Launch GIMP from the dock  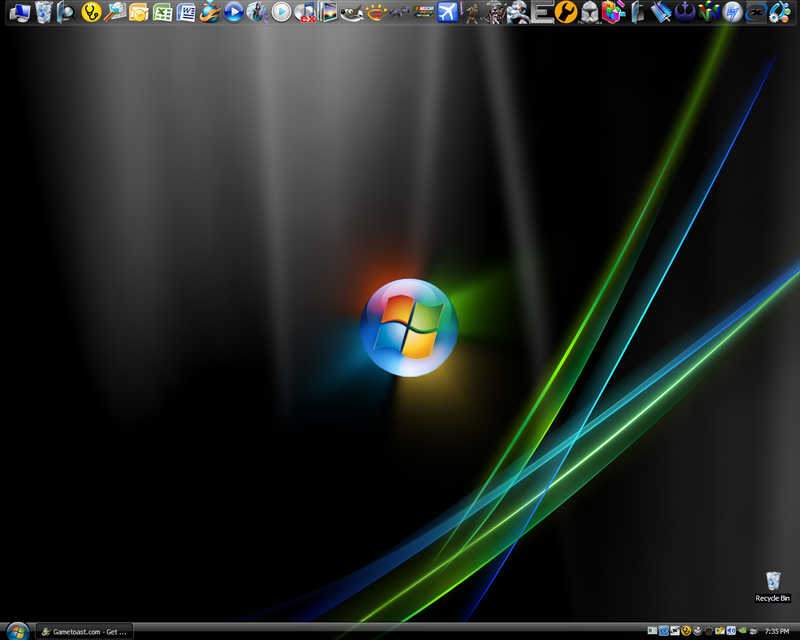[352, 12]
